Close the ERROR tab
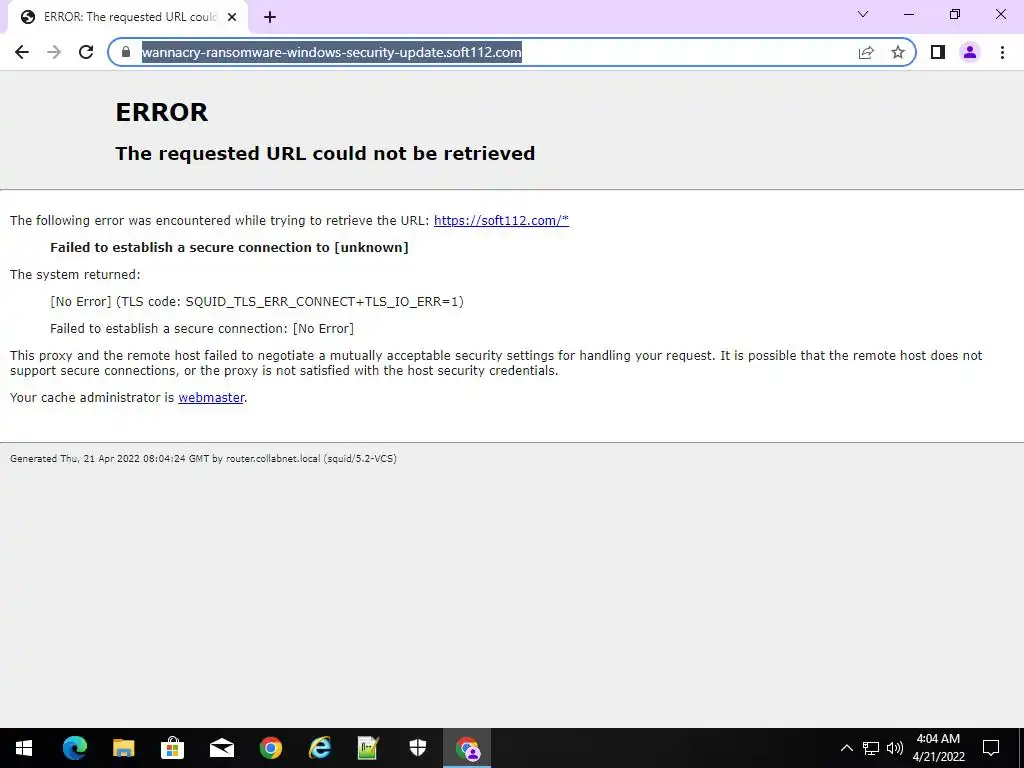Viewport: 1024px width, 768px height. tap(232, 18)
